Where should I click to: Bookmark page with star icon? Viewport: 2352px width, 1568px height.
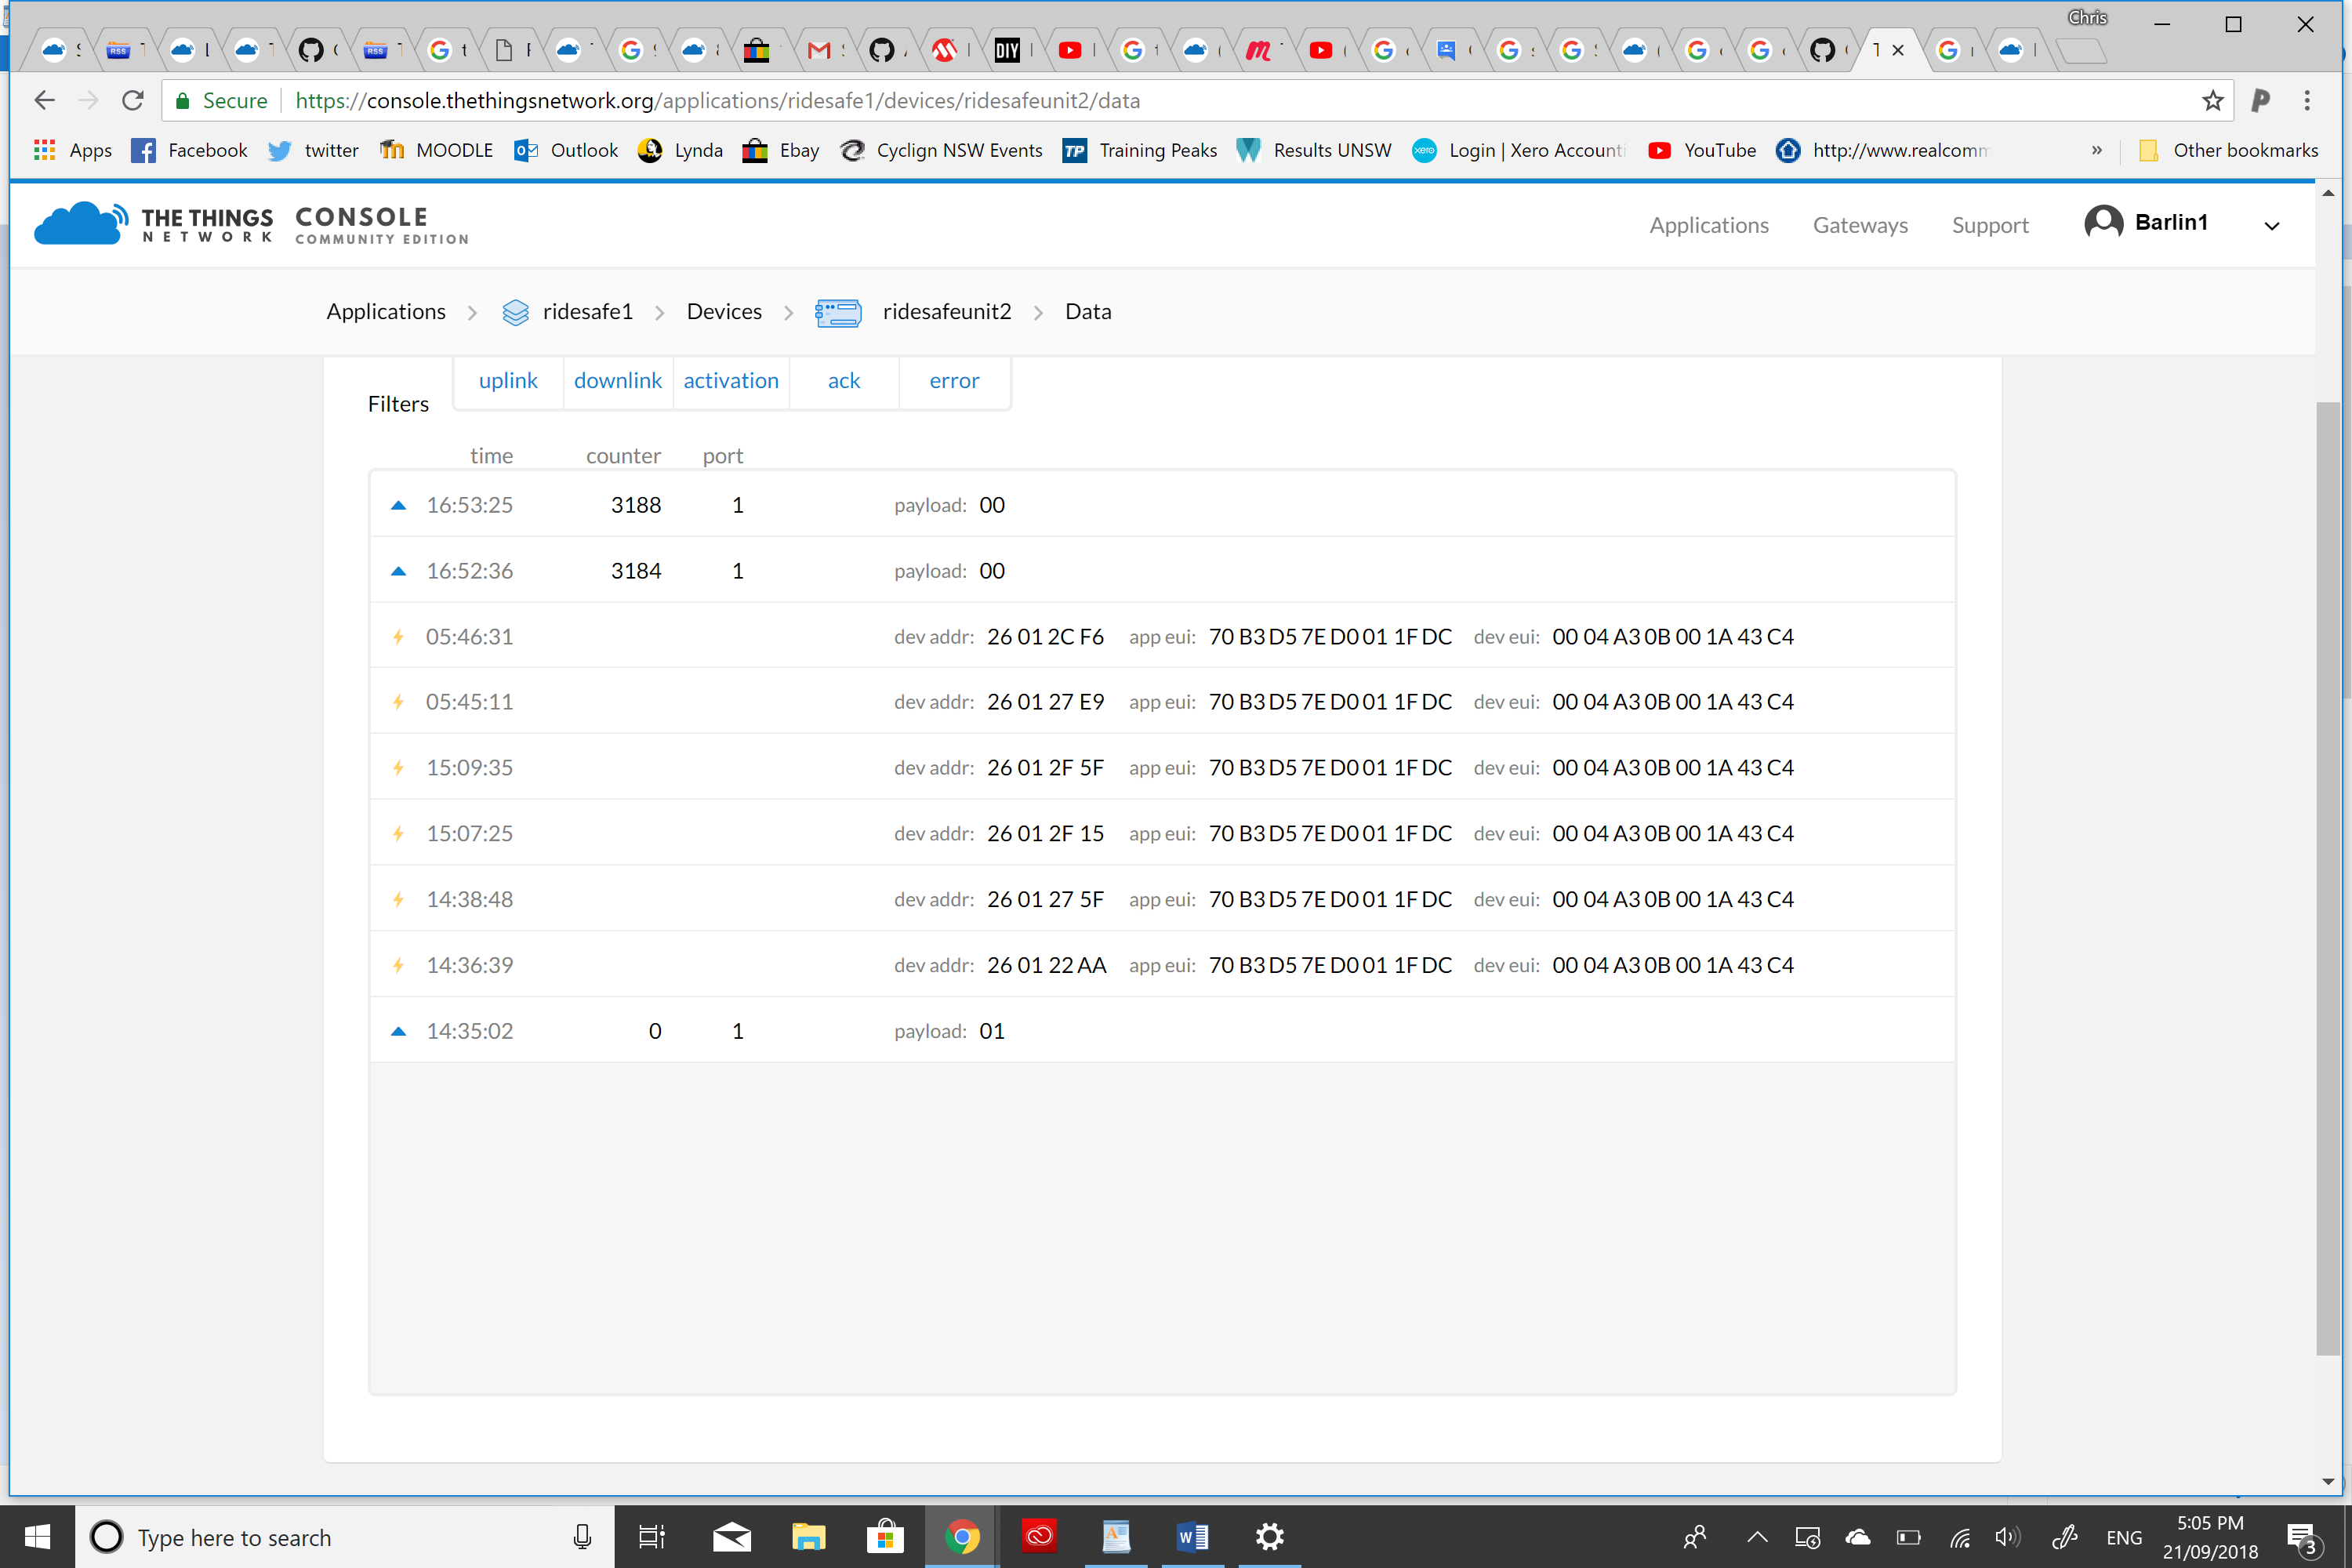pos(2212,101)
